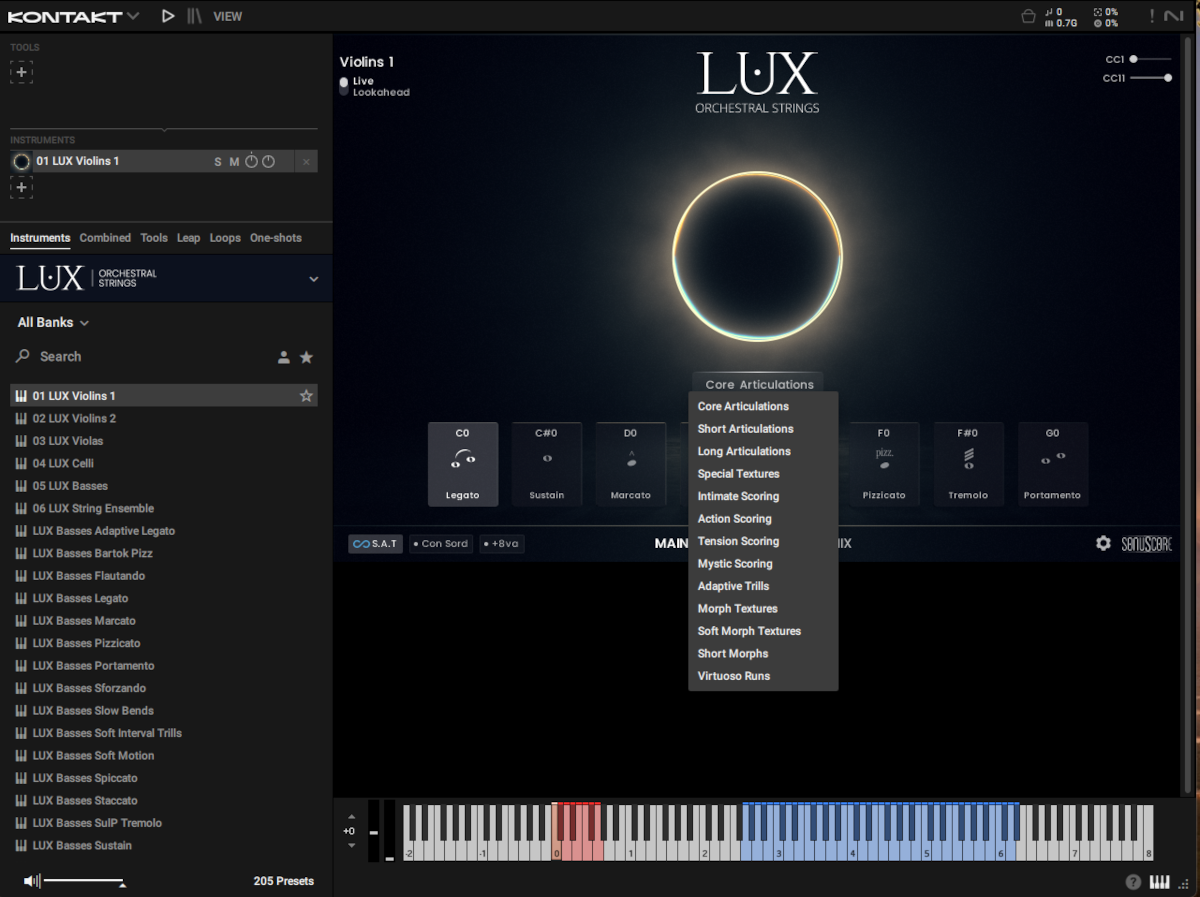This screenshot has width=1200, height=897.
Task: Choose Virtuoso Runs from the articulation menu
Action: tap(734, 676)
